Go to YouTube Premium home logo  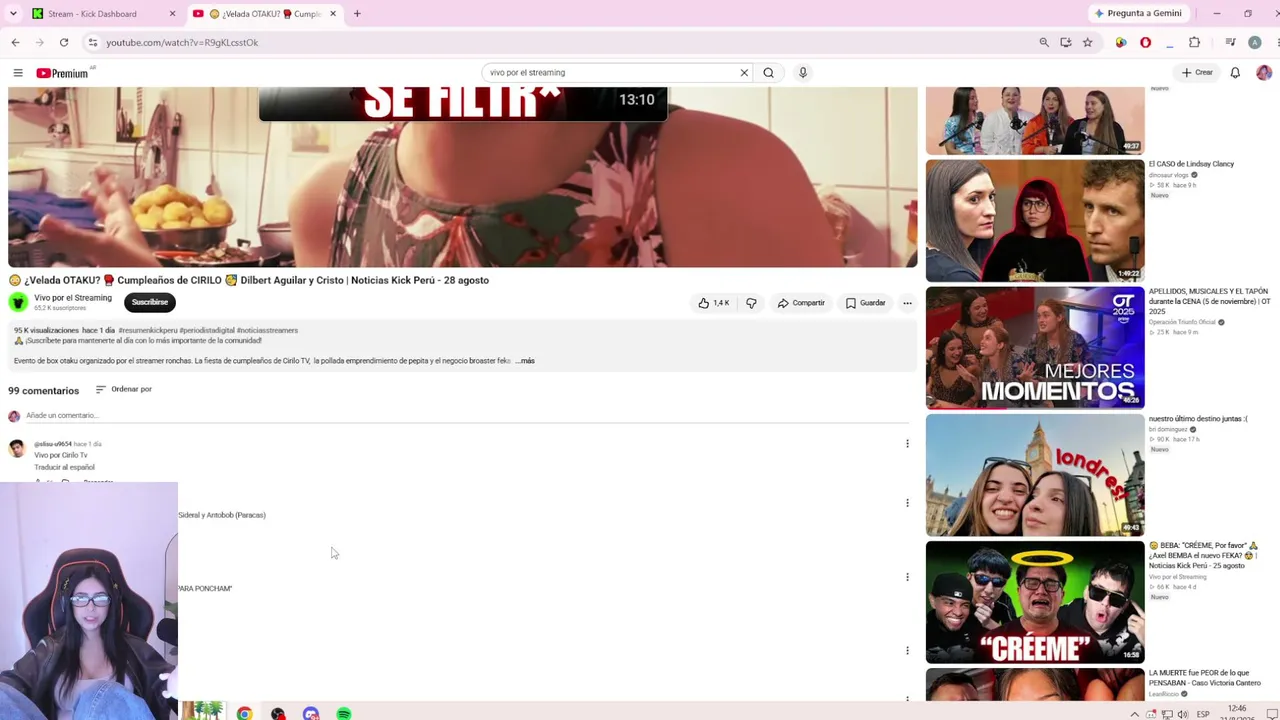[62, 73]
